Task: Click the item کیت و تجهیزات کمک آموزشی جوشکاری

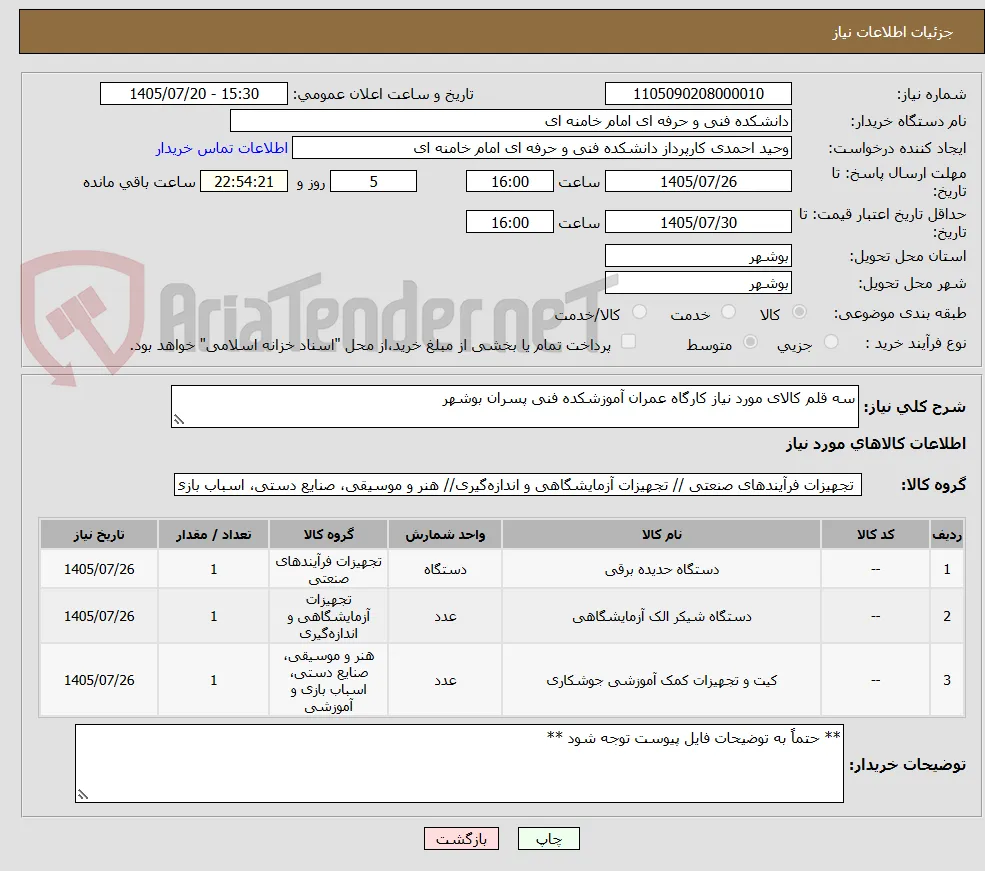Action: coord(661,680)
